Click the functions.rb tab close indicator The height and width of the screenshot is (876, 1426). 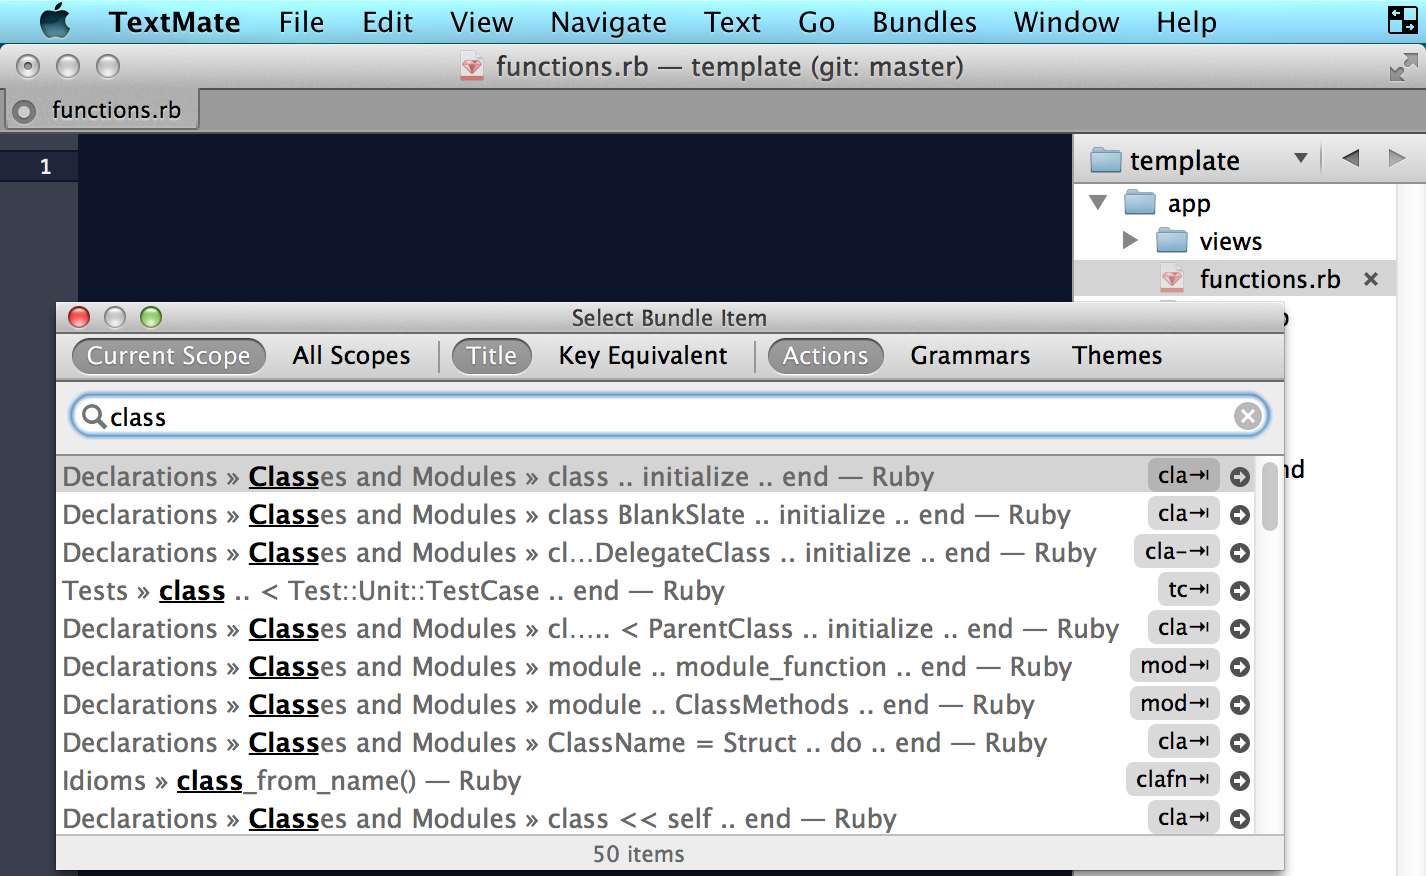click(x=25, y=111)
